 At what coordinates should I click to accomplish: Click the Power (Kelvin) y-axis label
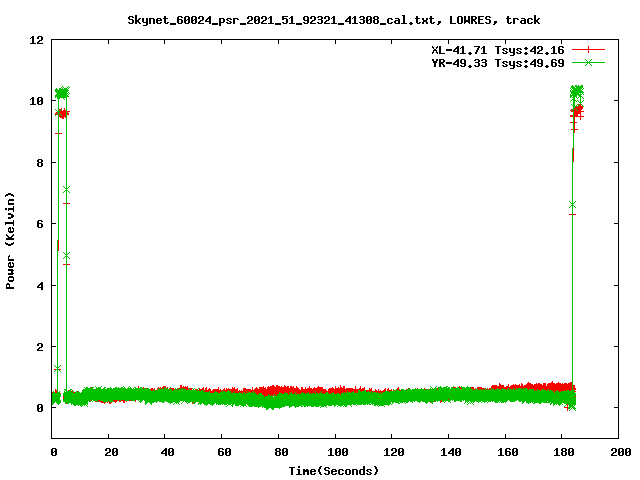10,241
